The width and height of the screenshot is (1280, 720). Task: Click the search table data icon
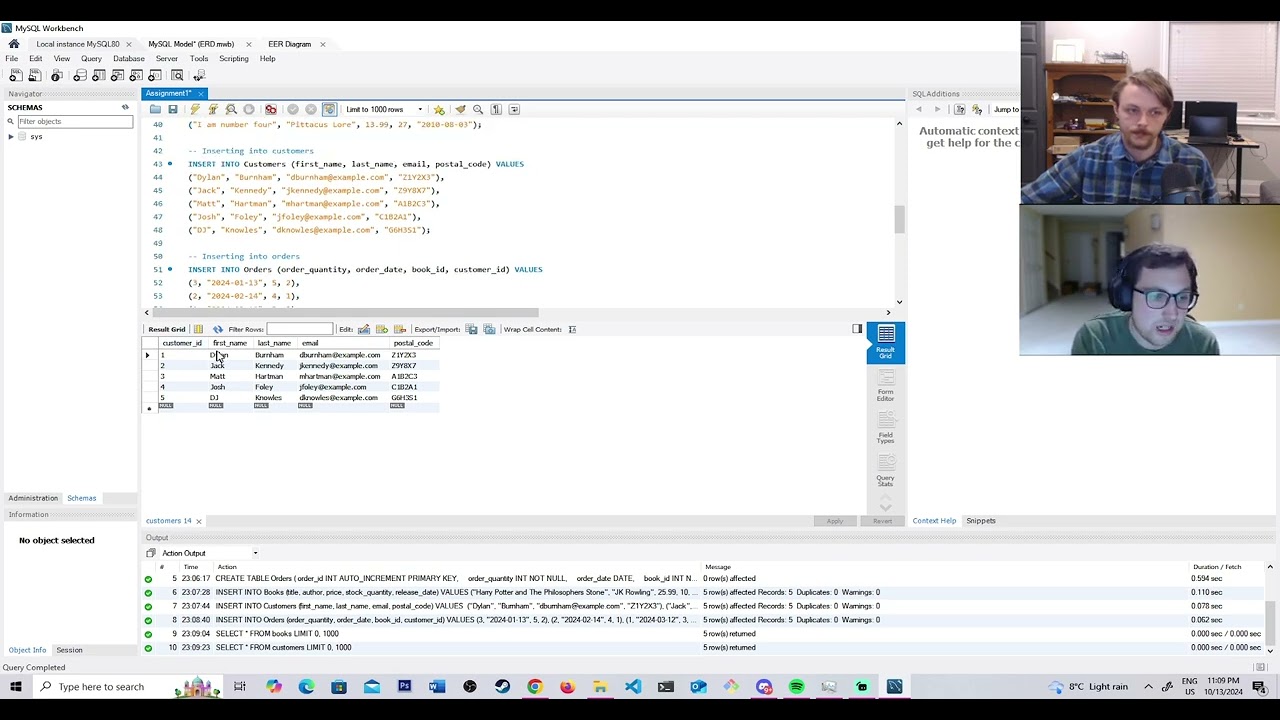(x=177, y=76)
